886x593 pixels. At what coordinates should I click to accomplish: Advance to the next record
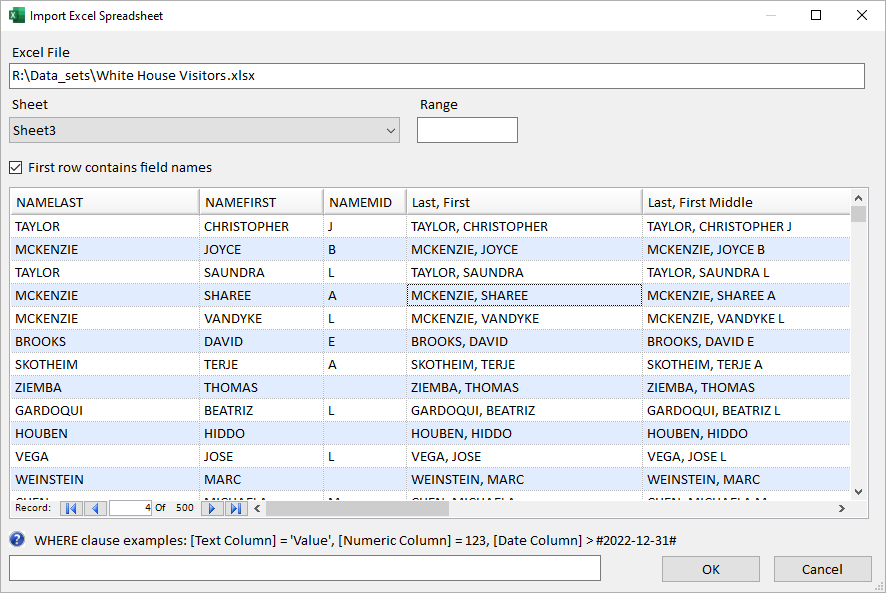click(x=210, y=508)
